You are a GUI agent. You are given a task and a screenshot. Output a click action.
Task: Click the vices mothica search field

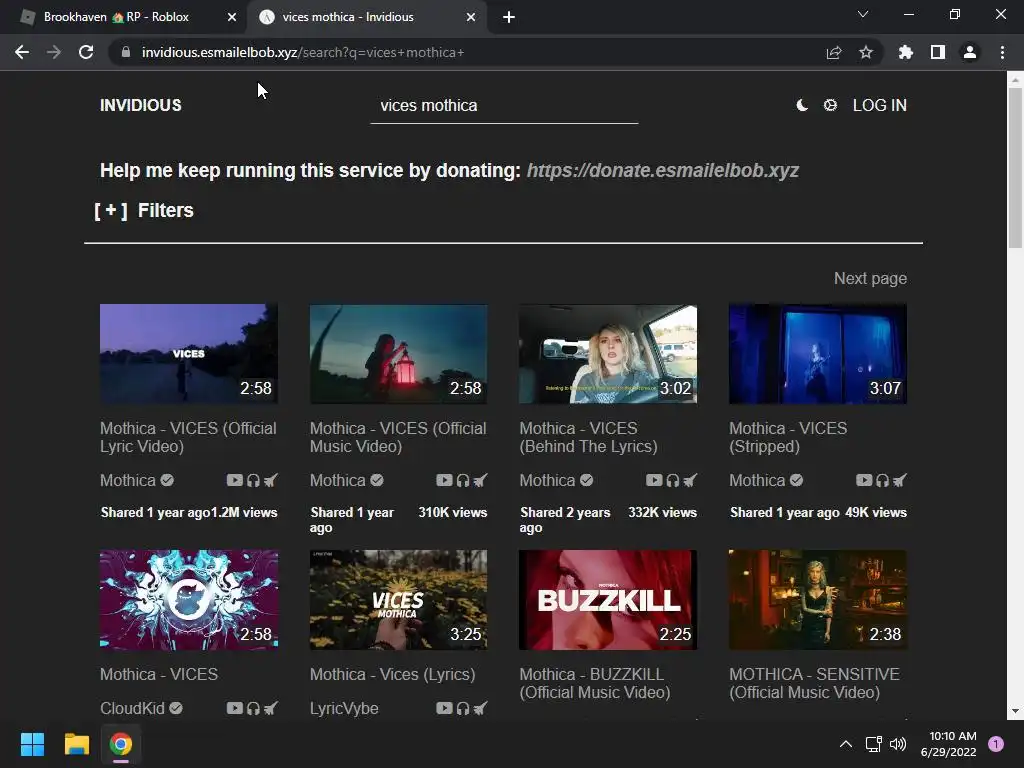(504, 106)
